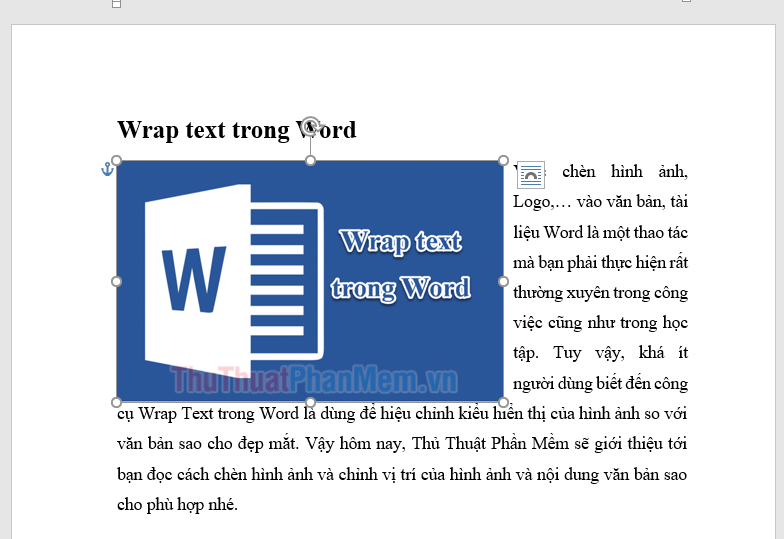The image size is (784, 539).
Task: Click the right-middle resize handle of the image
Action: (x=504, y=282)
